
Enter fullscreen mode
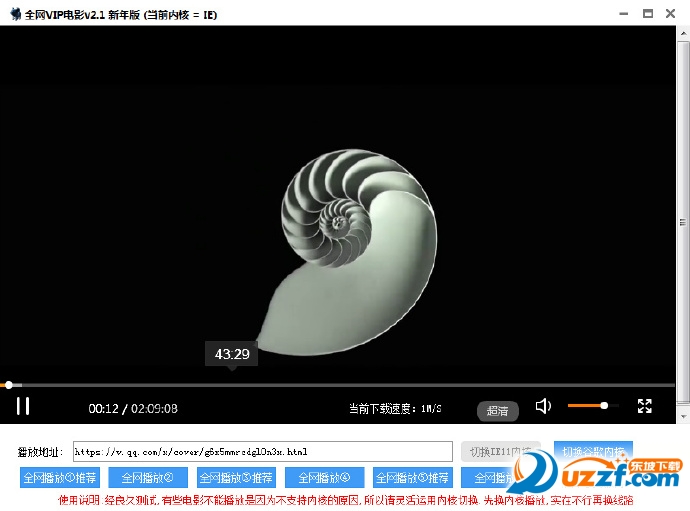(x=645, y=406)
